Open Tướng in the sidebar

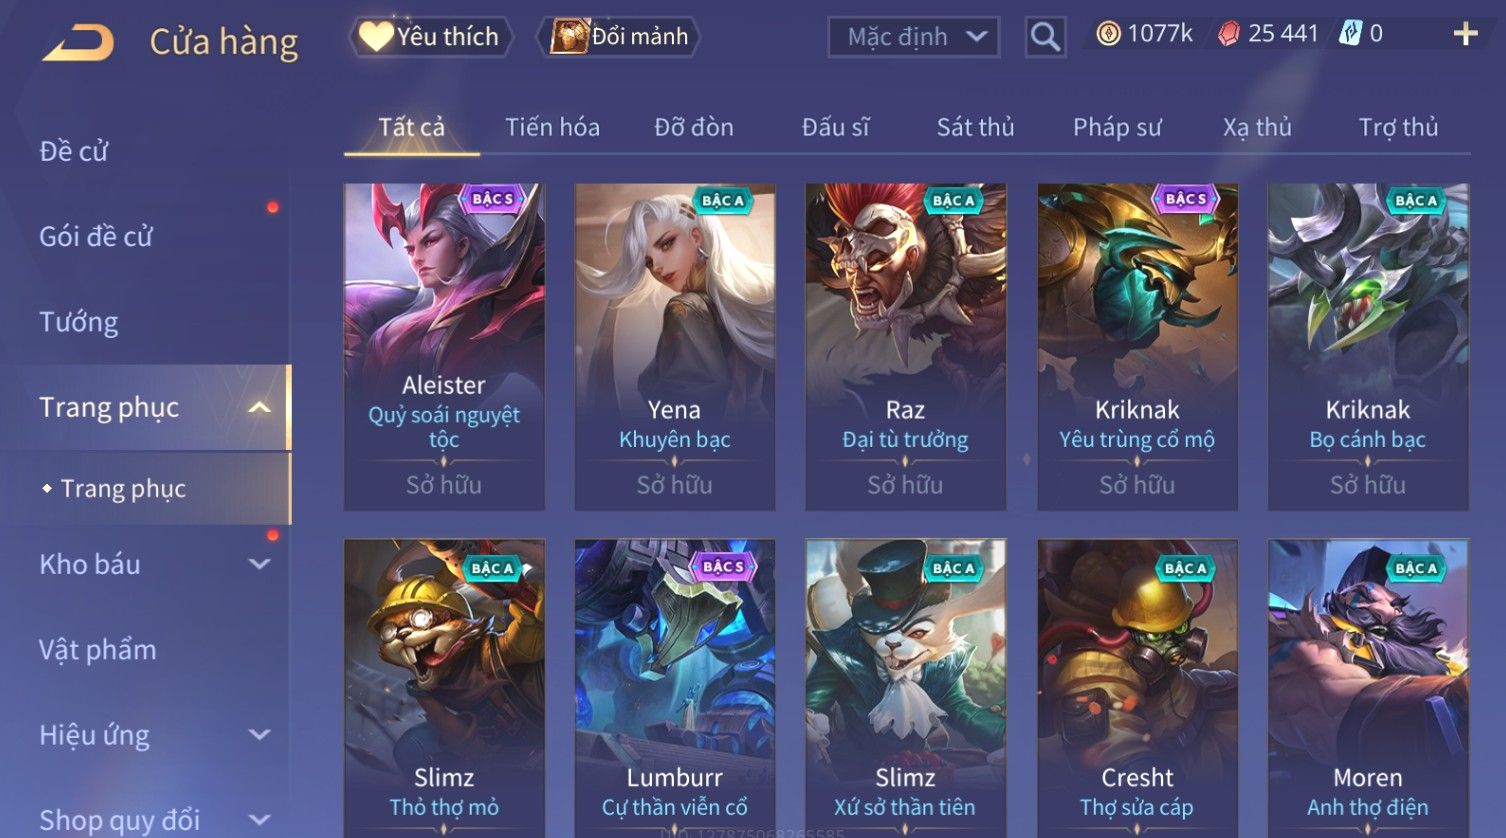(79, 322)
